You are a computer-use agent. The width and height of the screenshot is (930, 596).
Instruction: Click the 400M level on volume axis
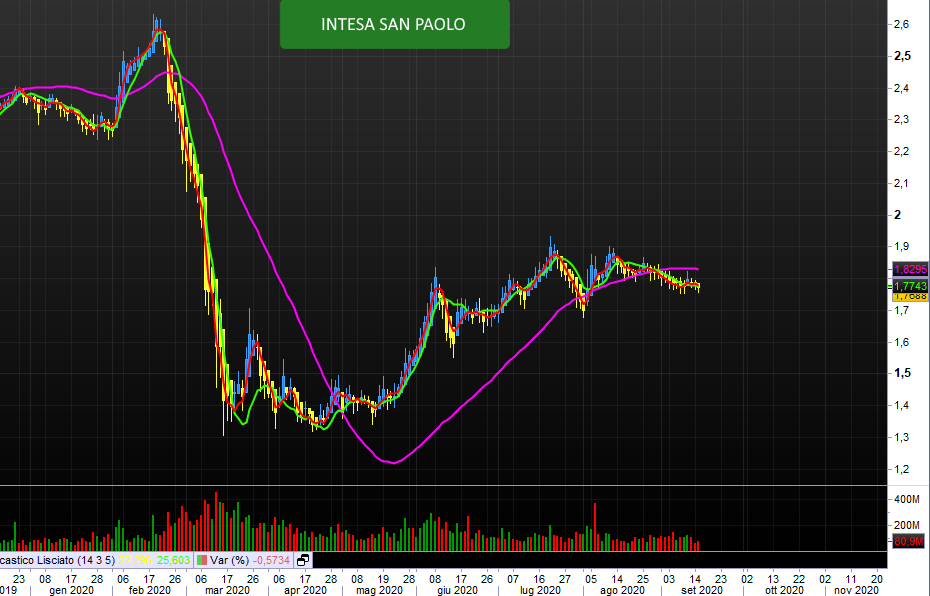tap(906, 499)
